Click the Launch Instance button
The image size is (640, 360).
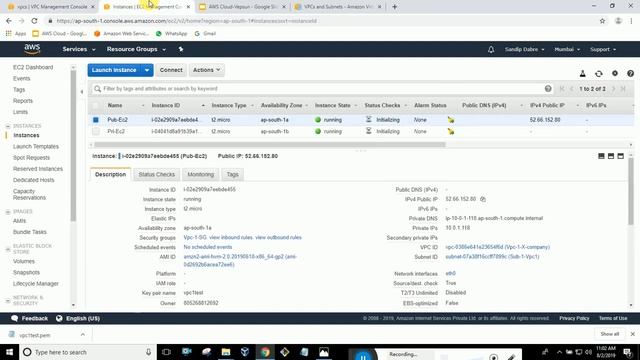click(x=114, y=70)
